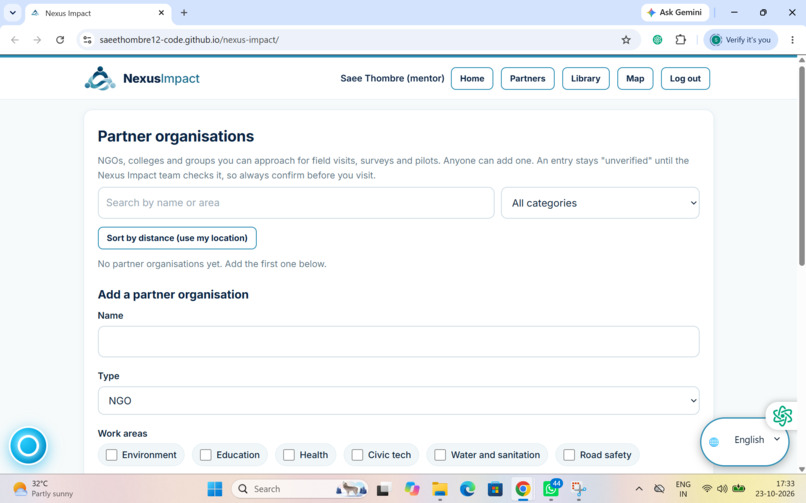The height and width of the screenshot is (503, 806).
Task: Click the Saee Thombre (mentor) label
Action: pos(392,79)
